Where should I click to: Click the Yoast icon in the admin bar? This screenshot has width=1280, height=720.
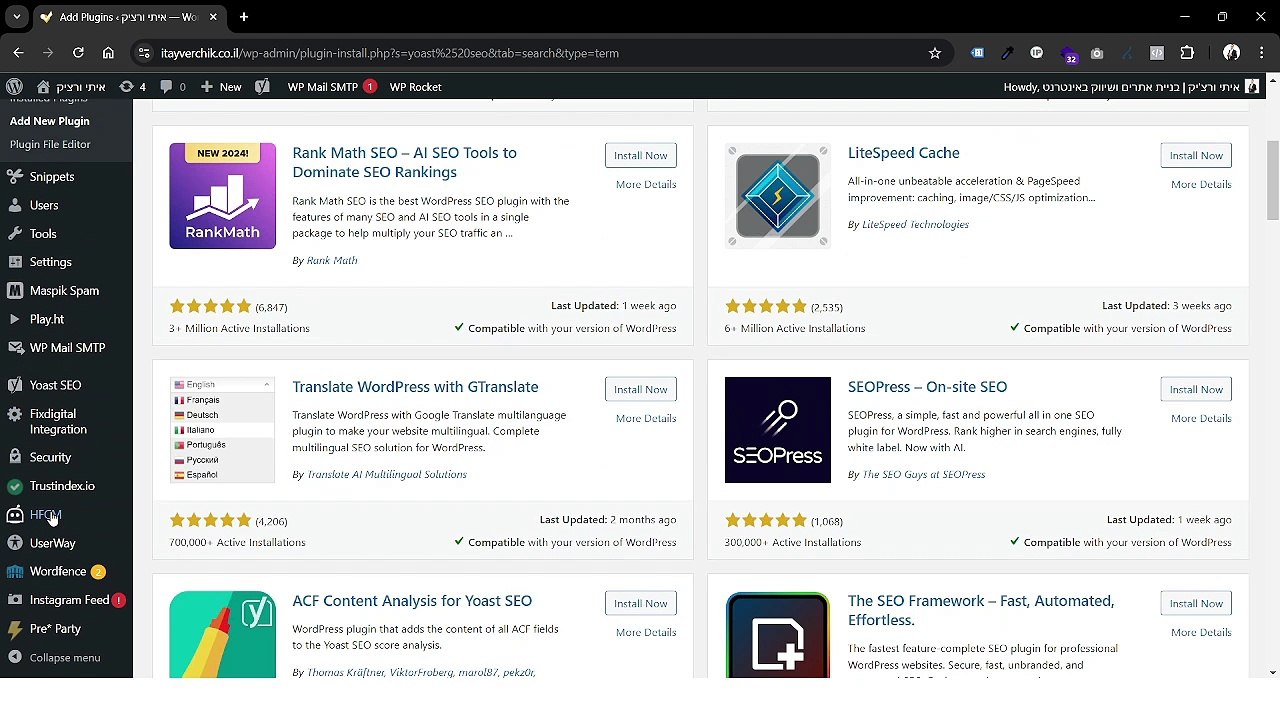pyautogui.click(x=262, y=87)
